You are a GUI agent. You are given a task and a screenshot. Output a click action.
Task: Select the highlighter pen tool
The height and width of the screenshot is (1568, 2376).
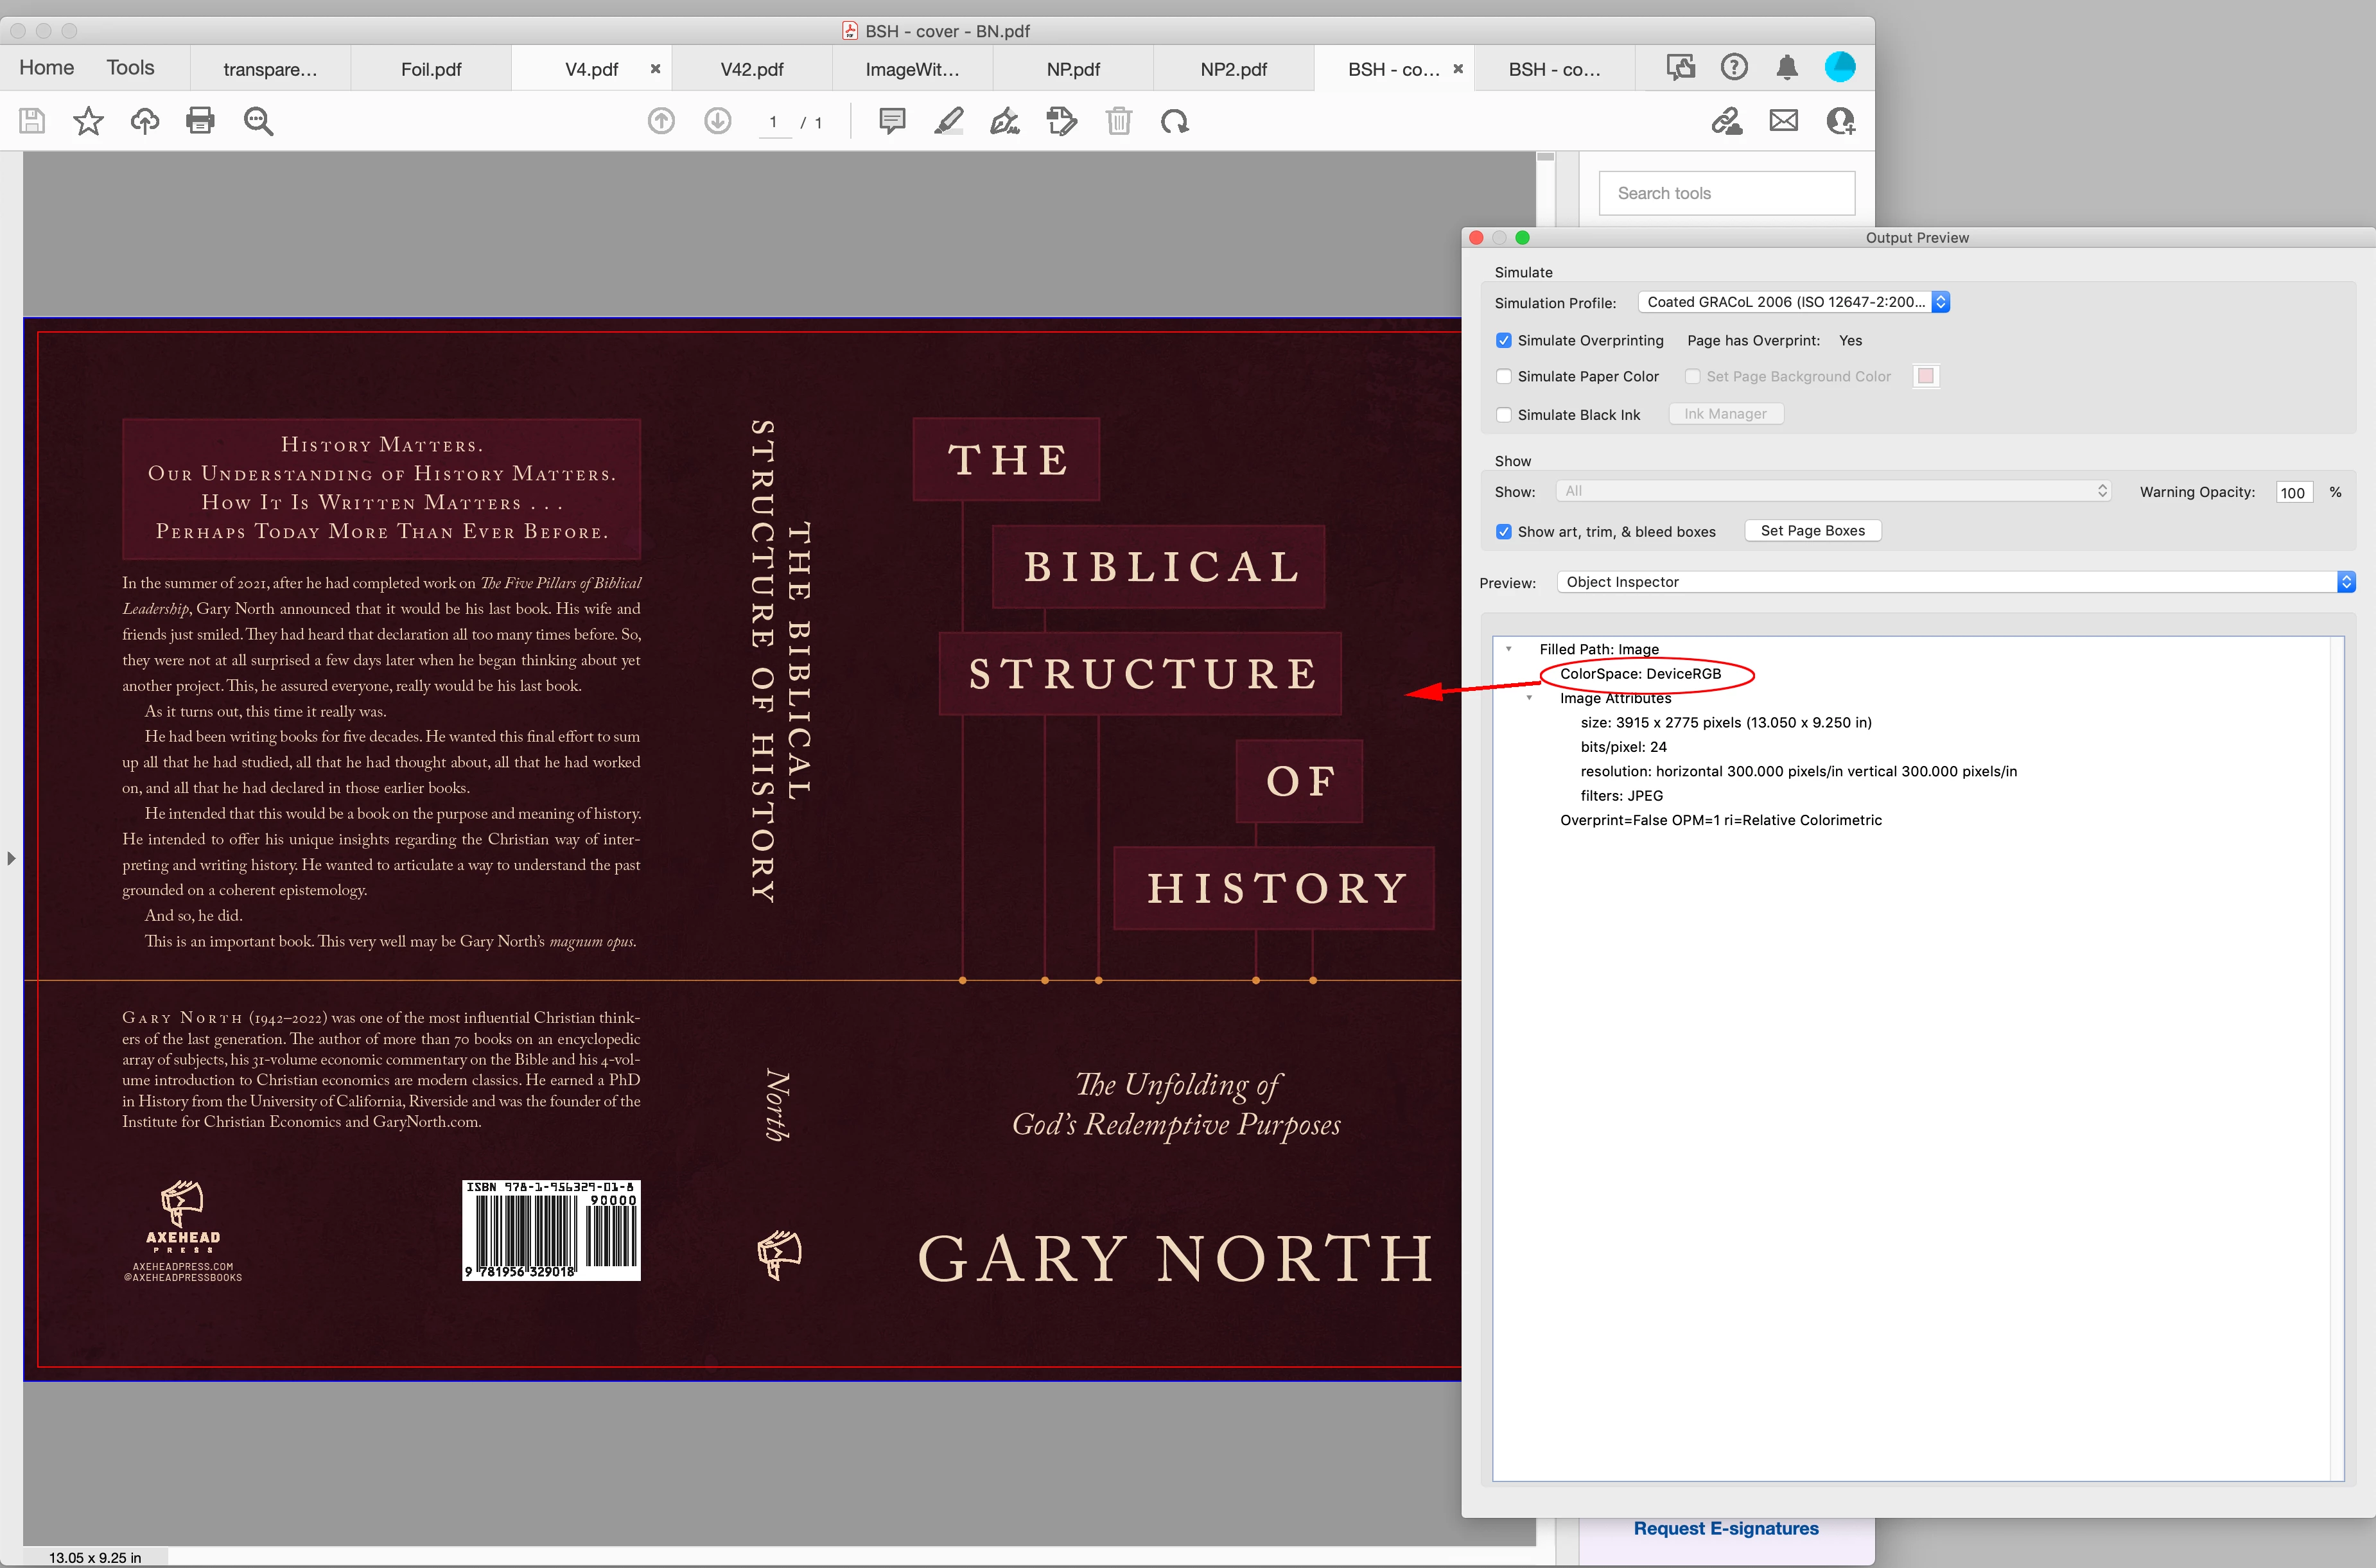(948, 121)
